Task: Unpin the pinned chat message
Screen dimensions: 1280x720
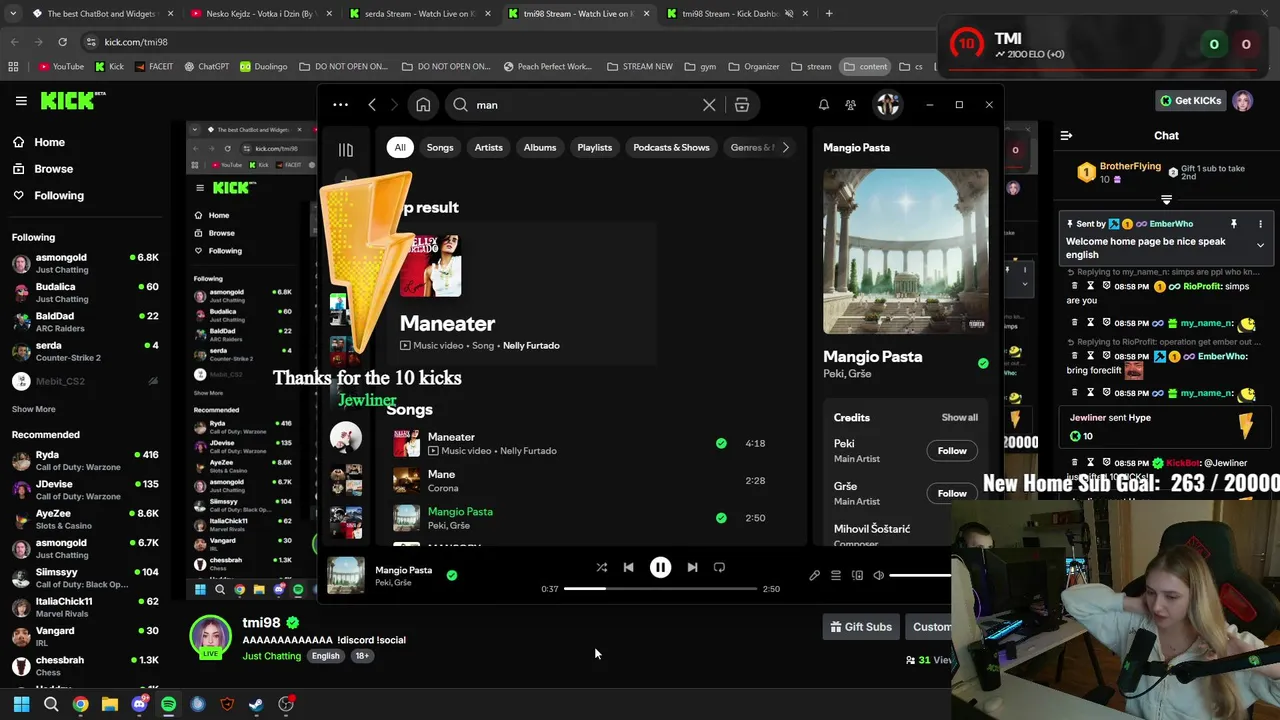Action: (x=1234, y=224)
